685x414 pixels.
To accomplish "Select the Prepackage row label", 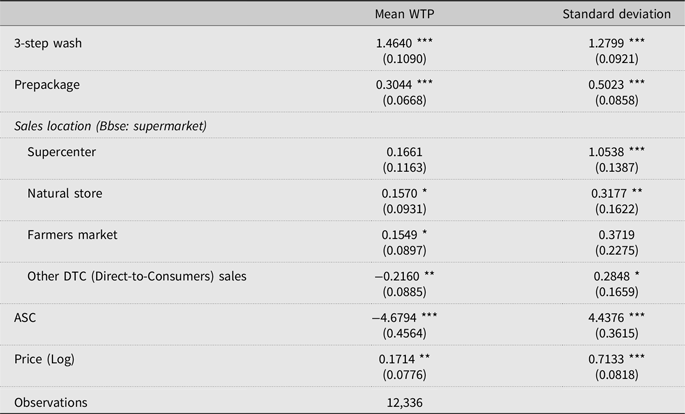I will [x=47, y=85].
